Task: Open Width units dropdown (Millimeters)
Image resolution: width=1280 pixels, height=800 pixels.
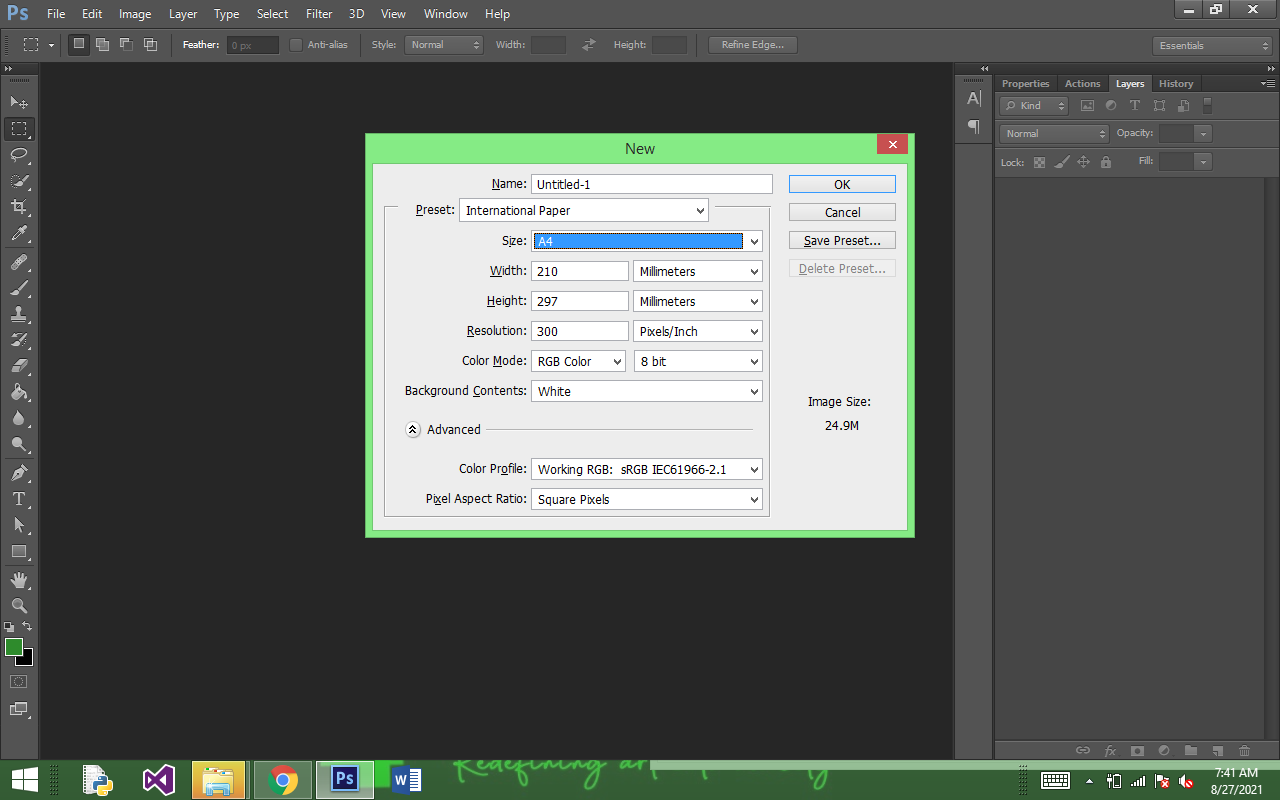Action: (x=698, y=271)
